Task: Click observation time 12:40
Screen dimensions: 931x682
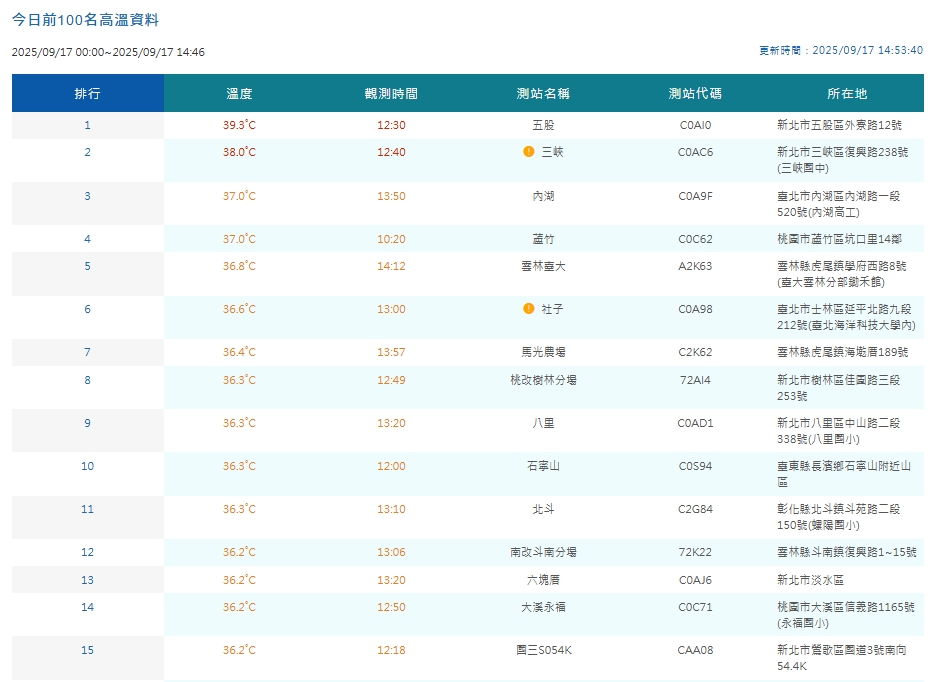Action: pos(391,152)
